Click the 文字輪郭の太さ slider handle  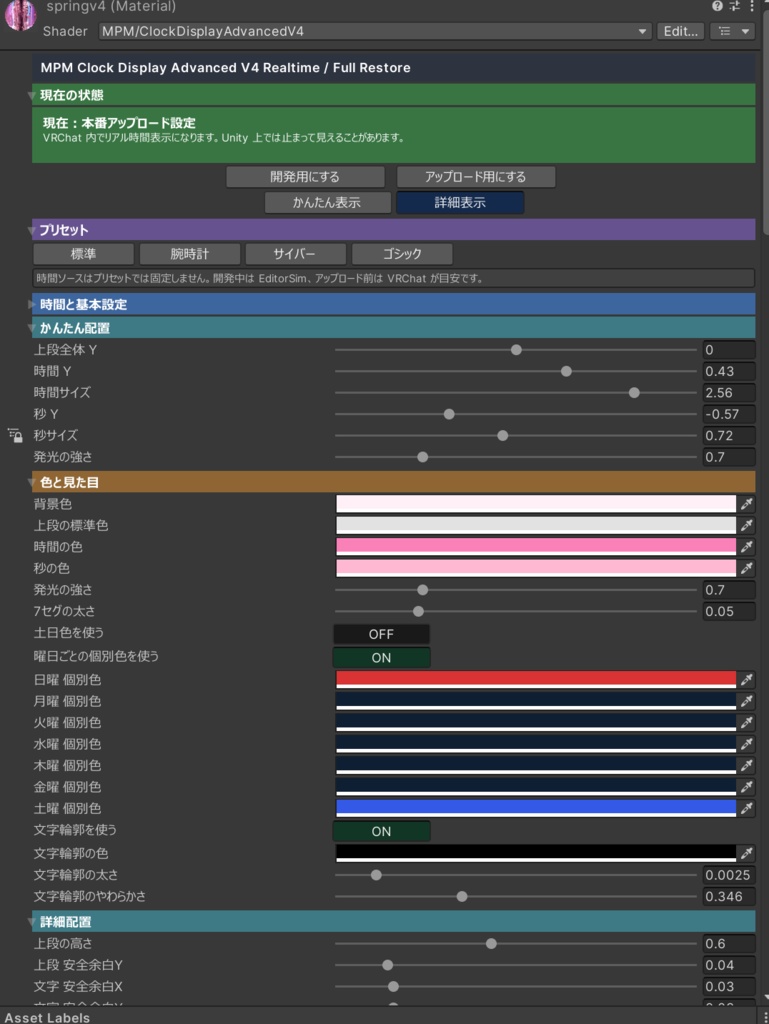pos(376,875)
